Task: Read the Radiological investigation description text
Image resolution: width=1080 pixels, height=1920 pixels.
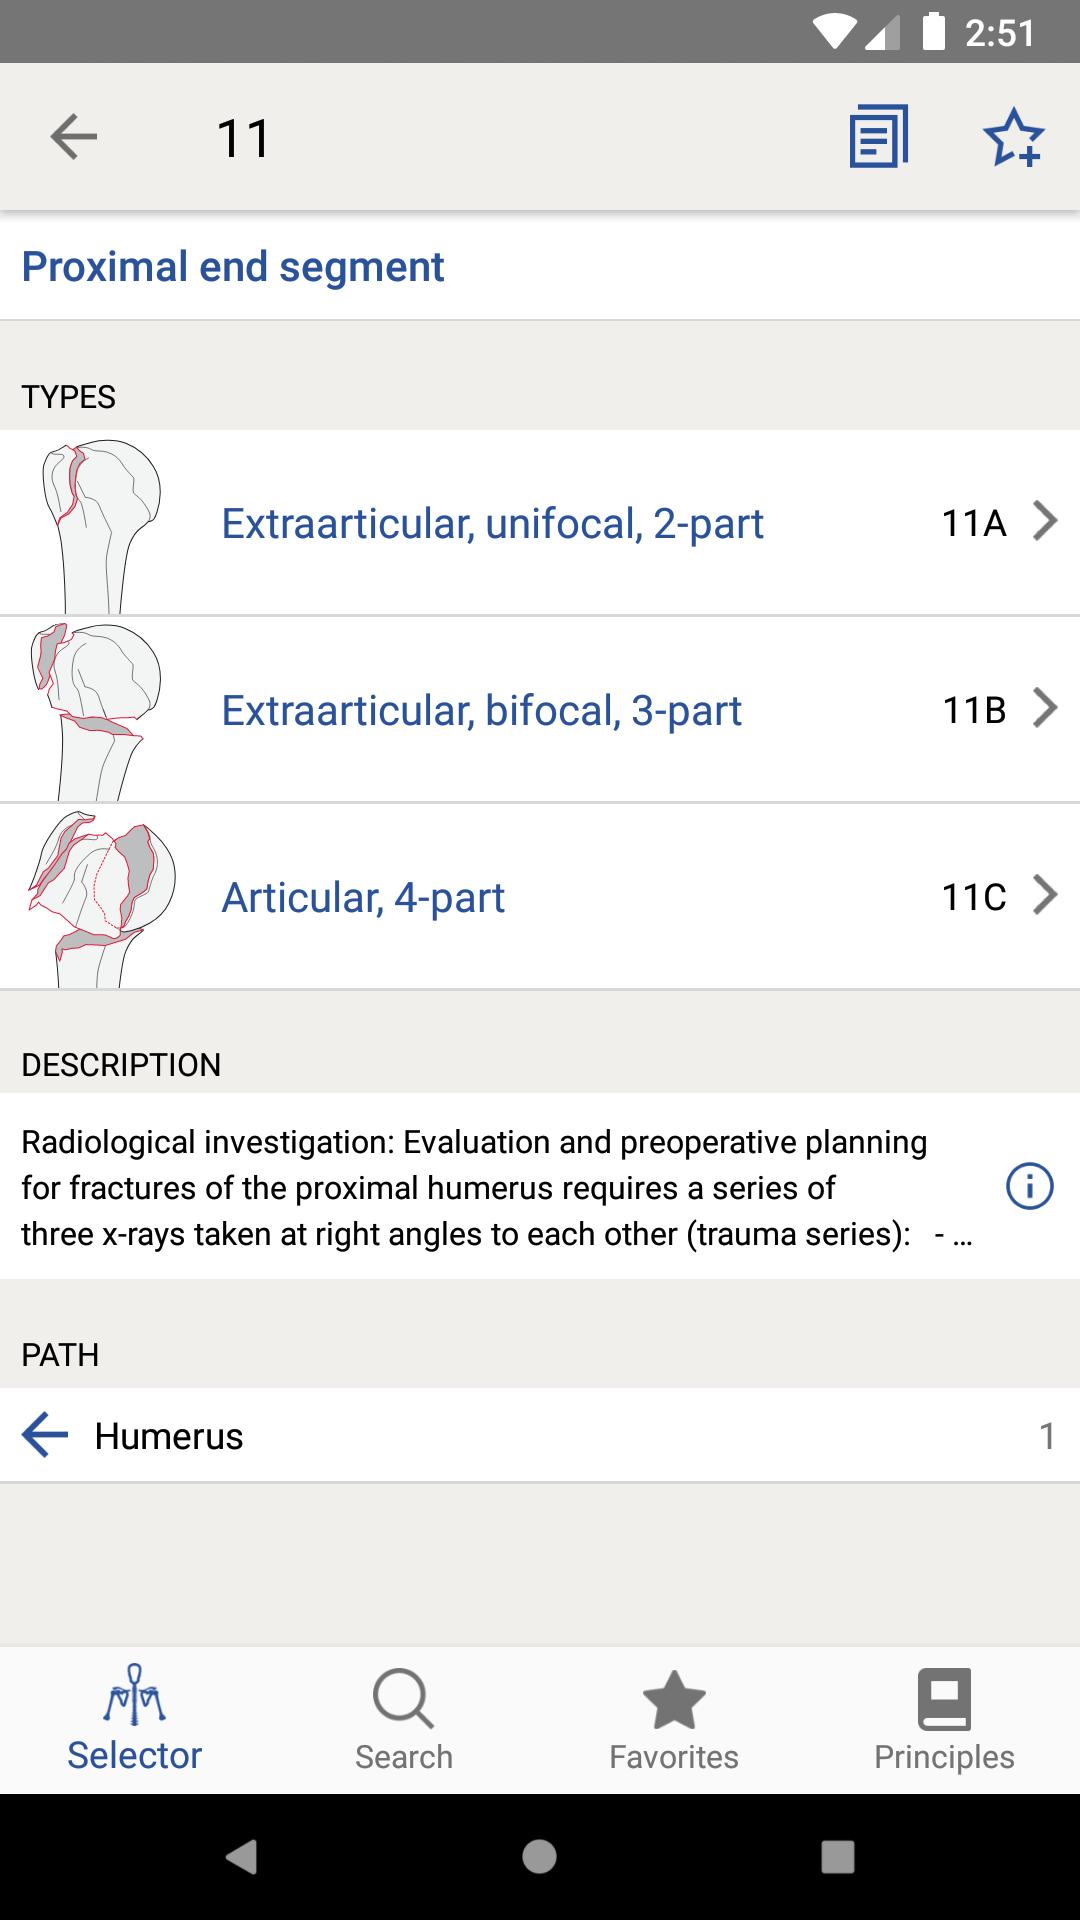Action: [x=497, y=1188]
